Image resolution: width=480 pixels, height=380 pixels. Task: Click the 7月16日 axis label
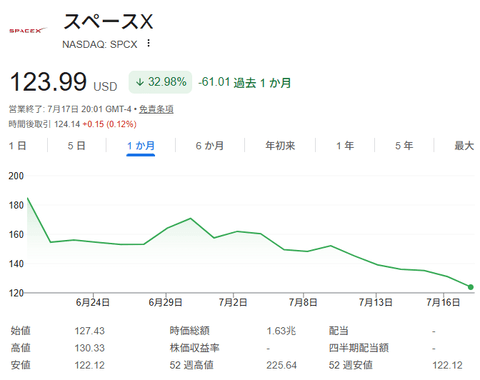[443, 302]
